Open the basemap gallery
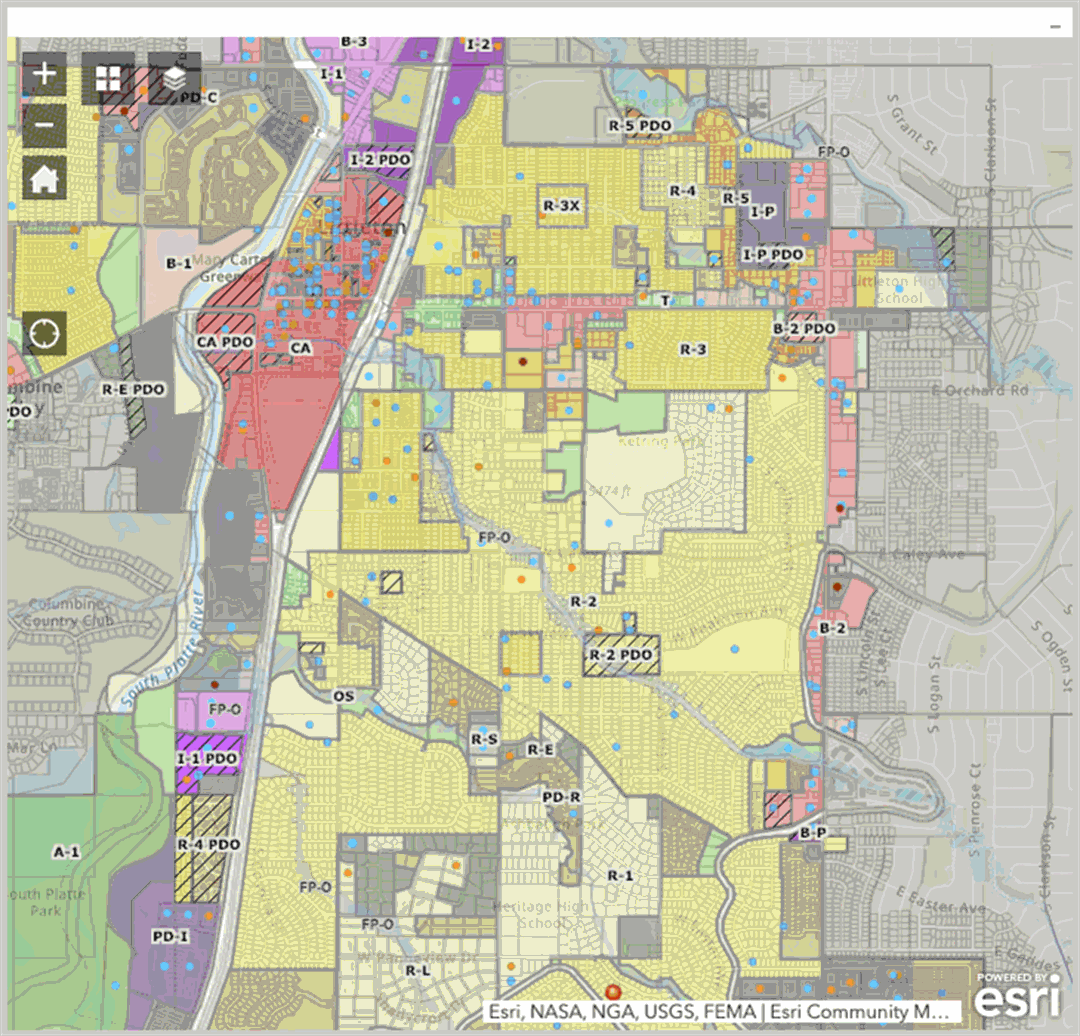The width and height of the screenshot is (1080, 1036). point(110,77)
